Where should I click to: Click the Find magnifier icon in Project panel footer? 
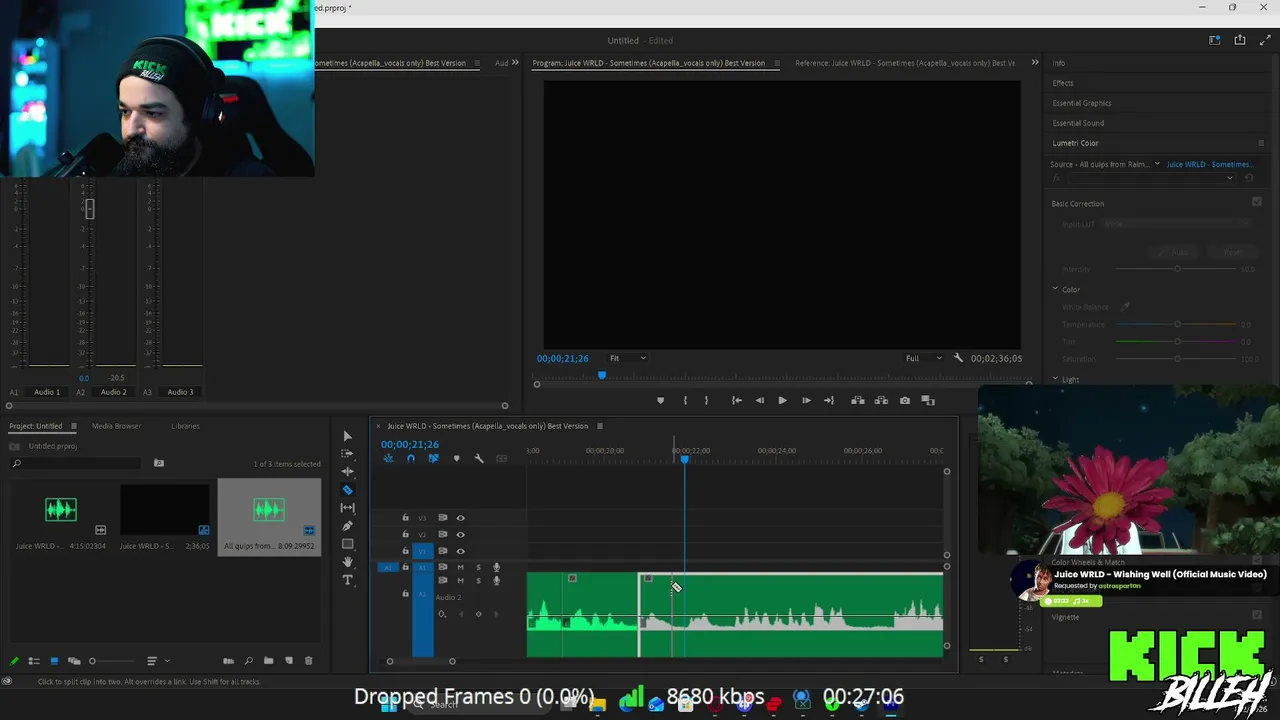249,661
